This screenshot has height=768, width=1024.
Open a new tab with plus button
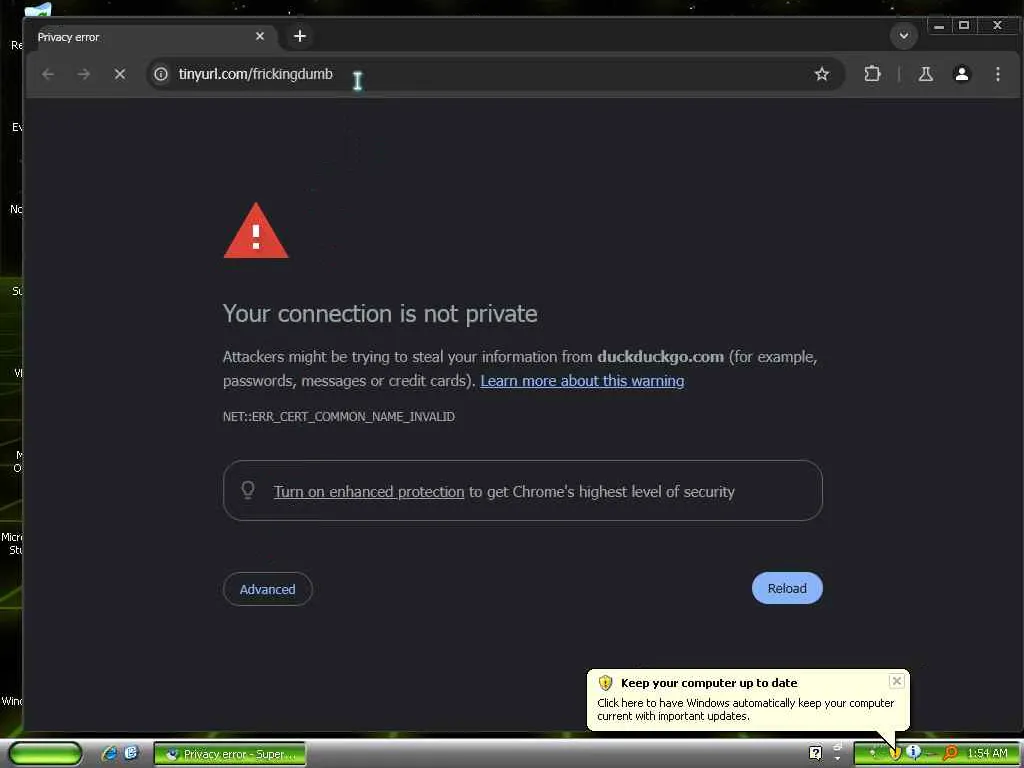[x=300, y=36]
